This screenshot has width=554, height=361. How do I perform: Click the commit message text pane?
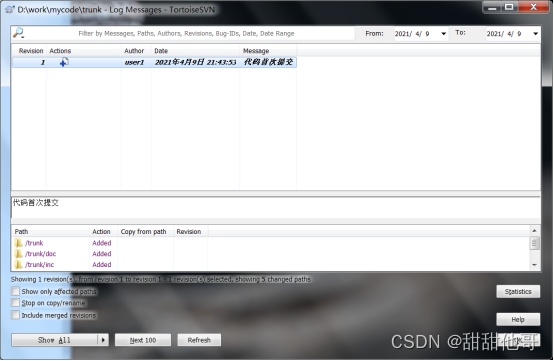coord(276,208)
